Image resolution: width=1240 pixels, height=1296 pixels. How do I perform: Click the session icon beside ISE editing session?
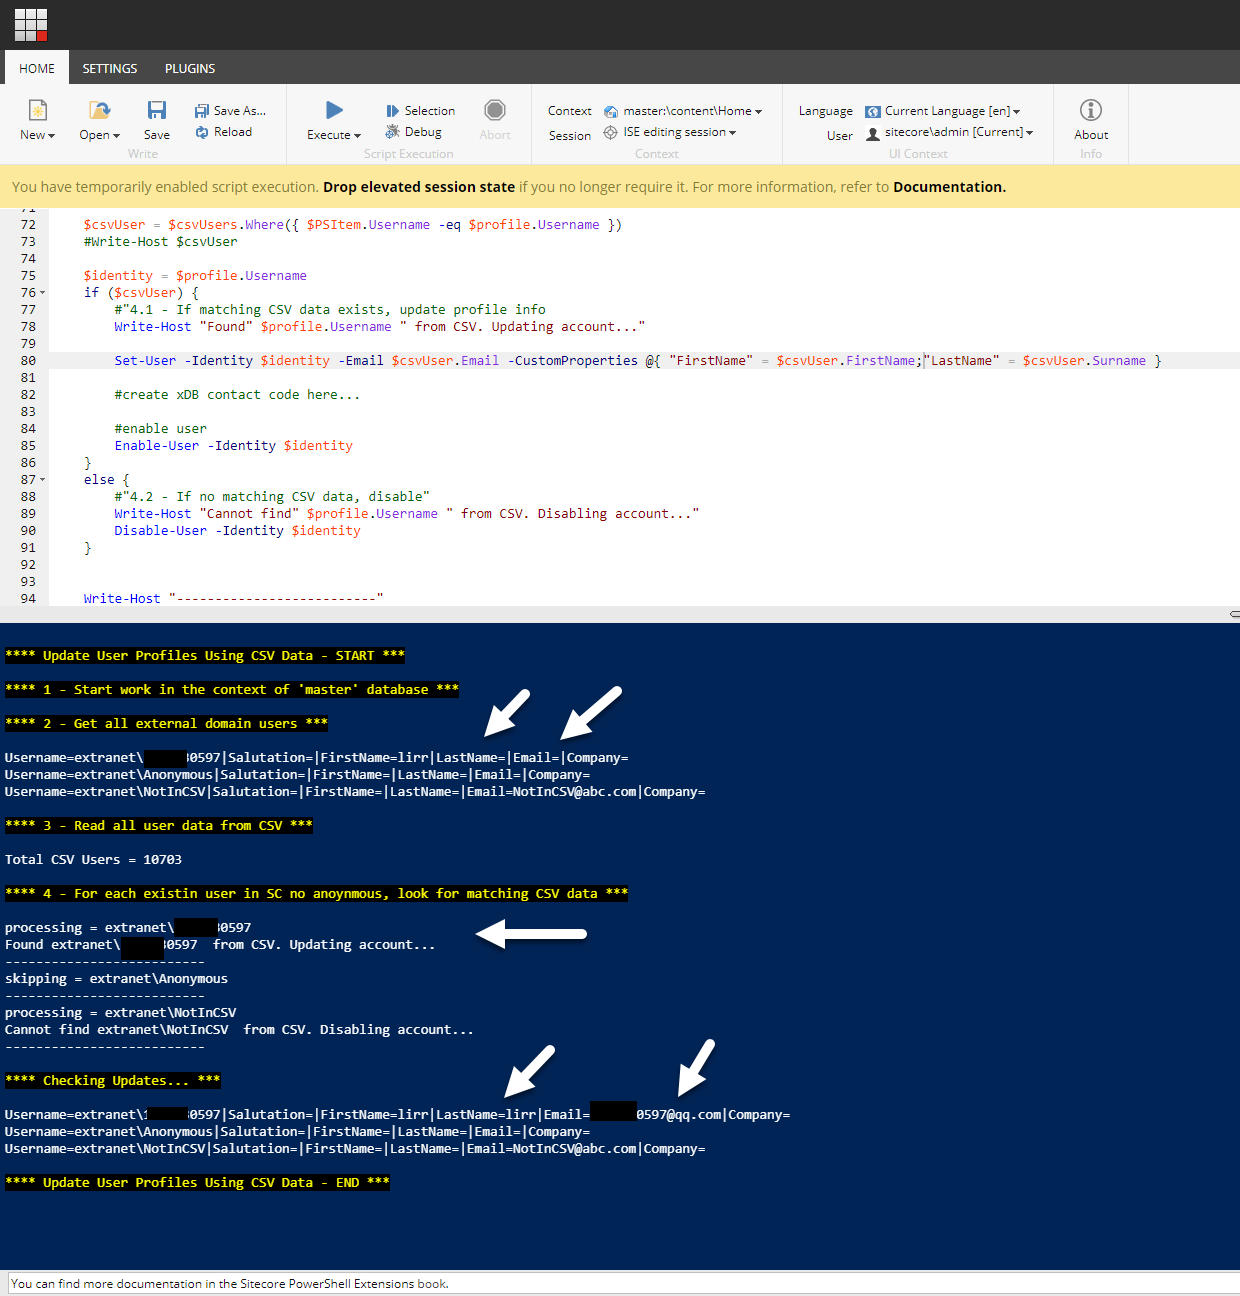pos(611,132)
